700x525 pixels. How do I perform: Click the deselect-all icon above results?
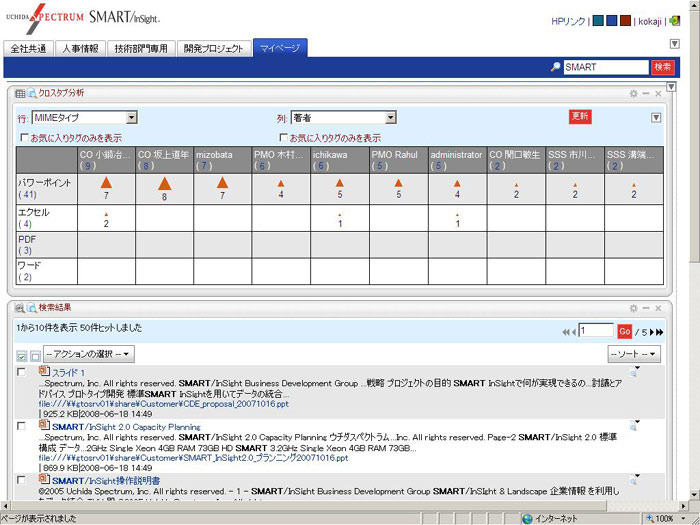pyautogui.click(x=35, y=356)
